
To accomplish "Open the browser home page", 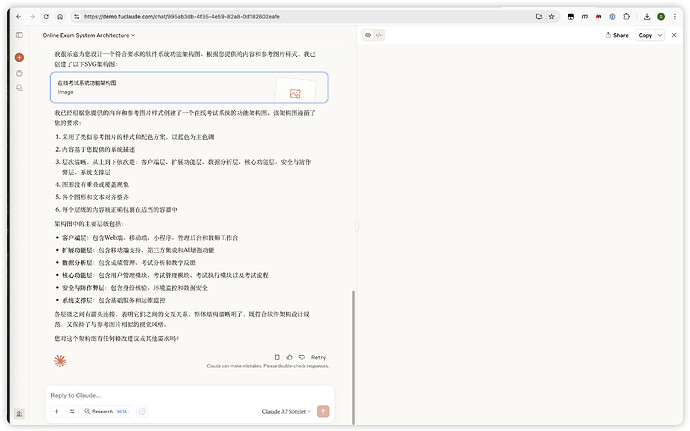I will tap(60, 17).
